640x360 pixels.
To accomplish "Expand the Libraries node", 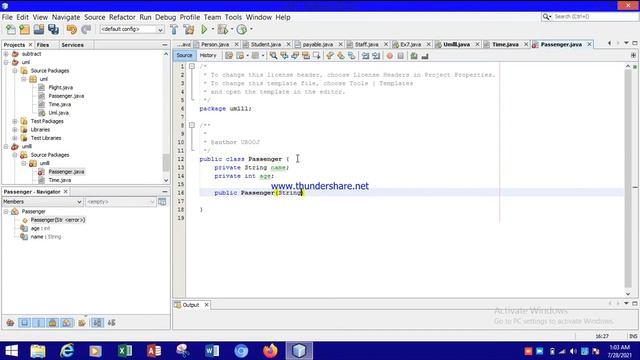I will 15,129.
